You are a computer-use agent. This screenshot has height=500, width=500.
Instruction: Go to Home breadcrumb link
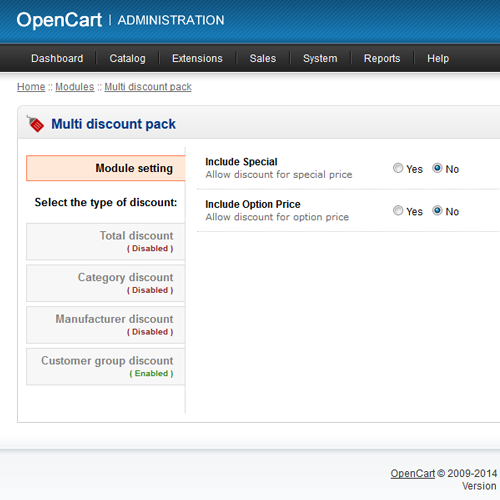pyautogui.click(x=31, y=87)
